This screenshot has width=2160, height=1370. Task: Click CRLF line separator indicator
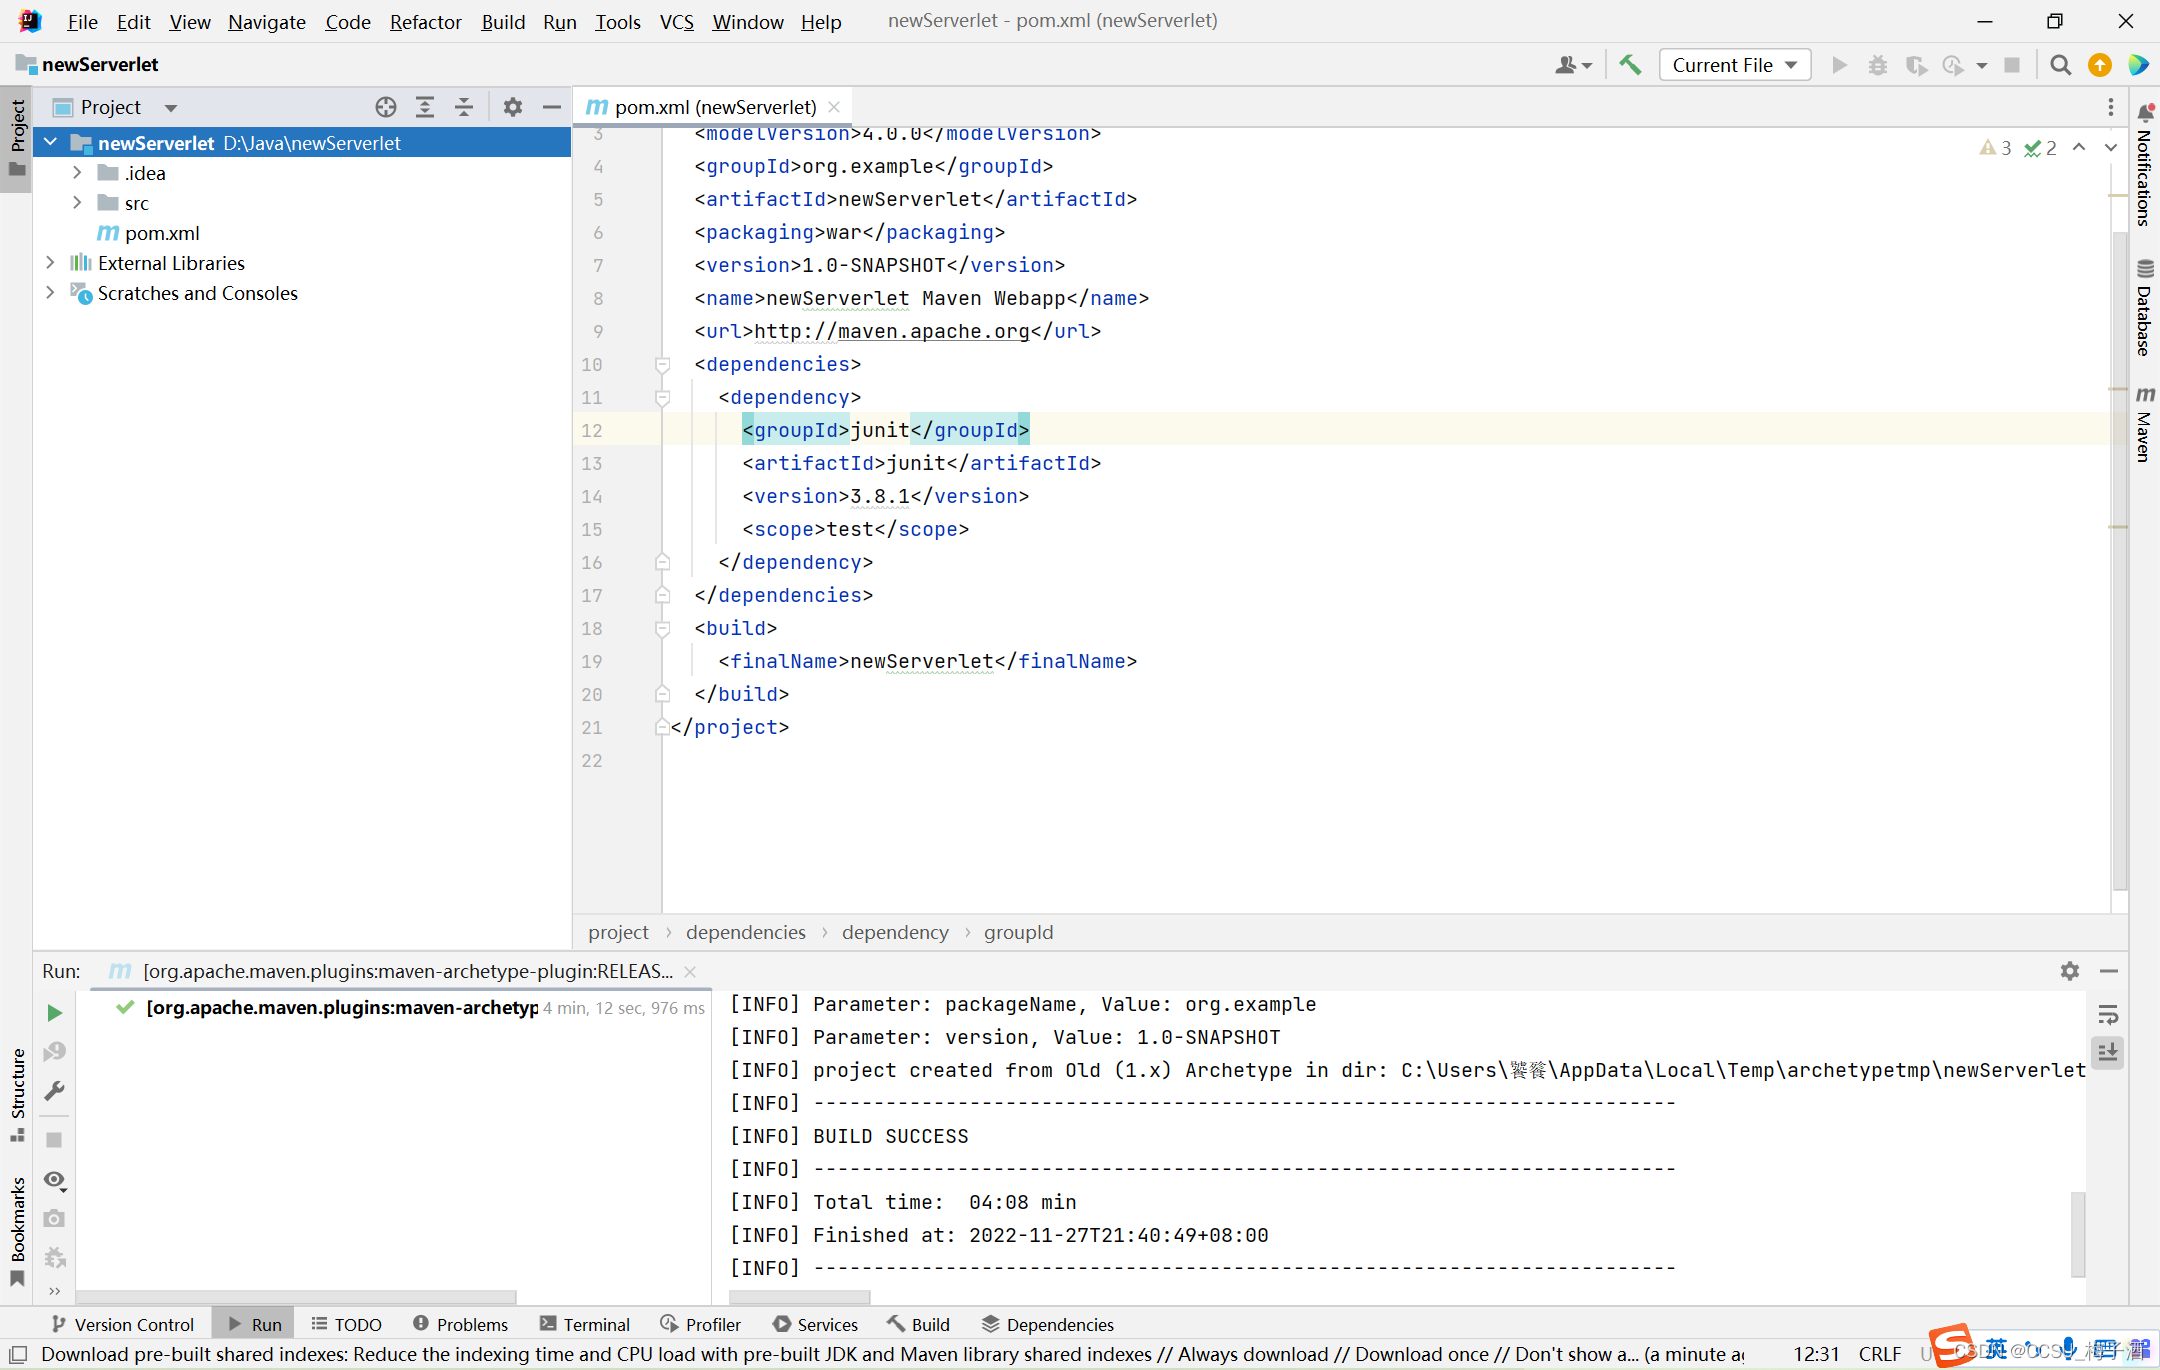point(1879,1354)
